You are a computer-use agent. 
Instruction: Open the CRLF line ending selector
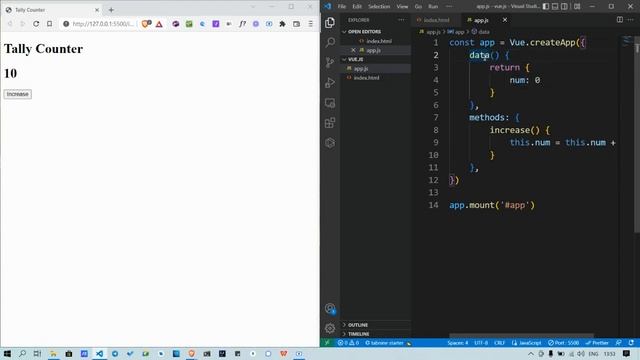coord(500,343)
